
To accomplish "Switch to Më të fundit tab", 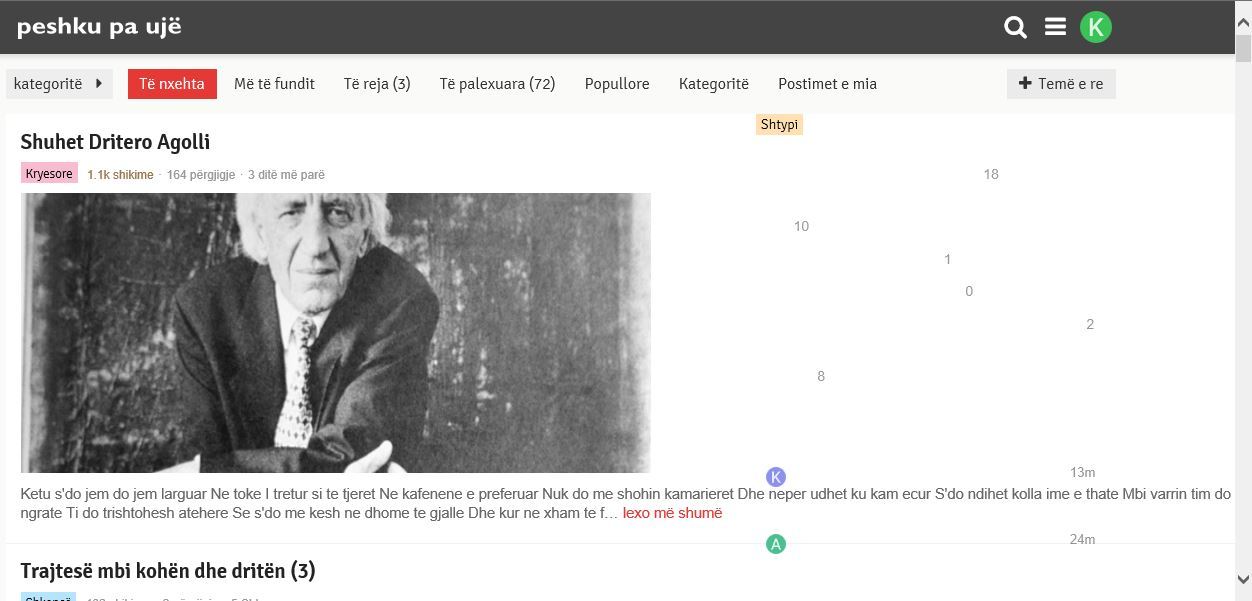I will point(274,84).
